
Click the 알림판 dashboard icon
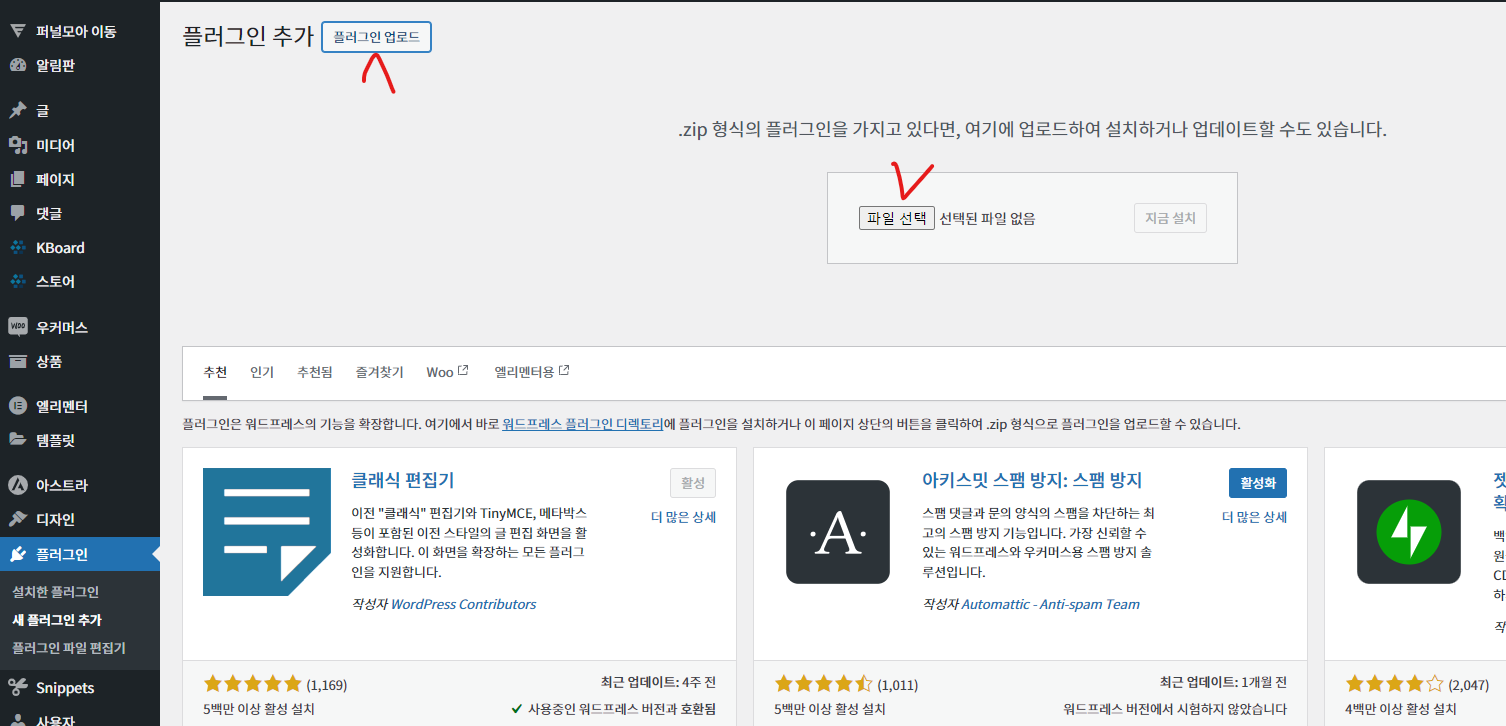tap(17, 66)
